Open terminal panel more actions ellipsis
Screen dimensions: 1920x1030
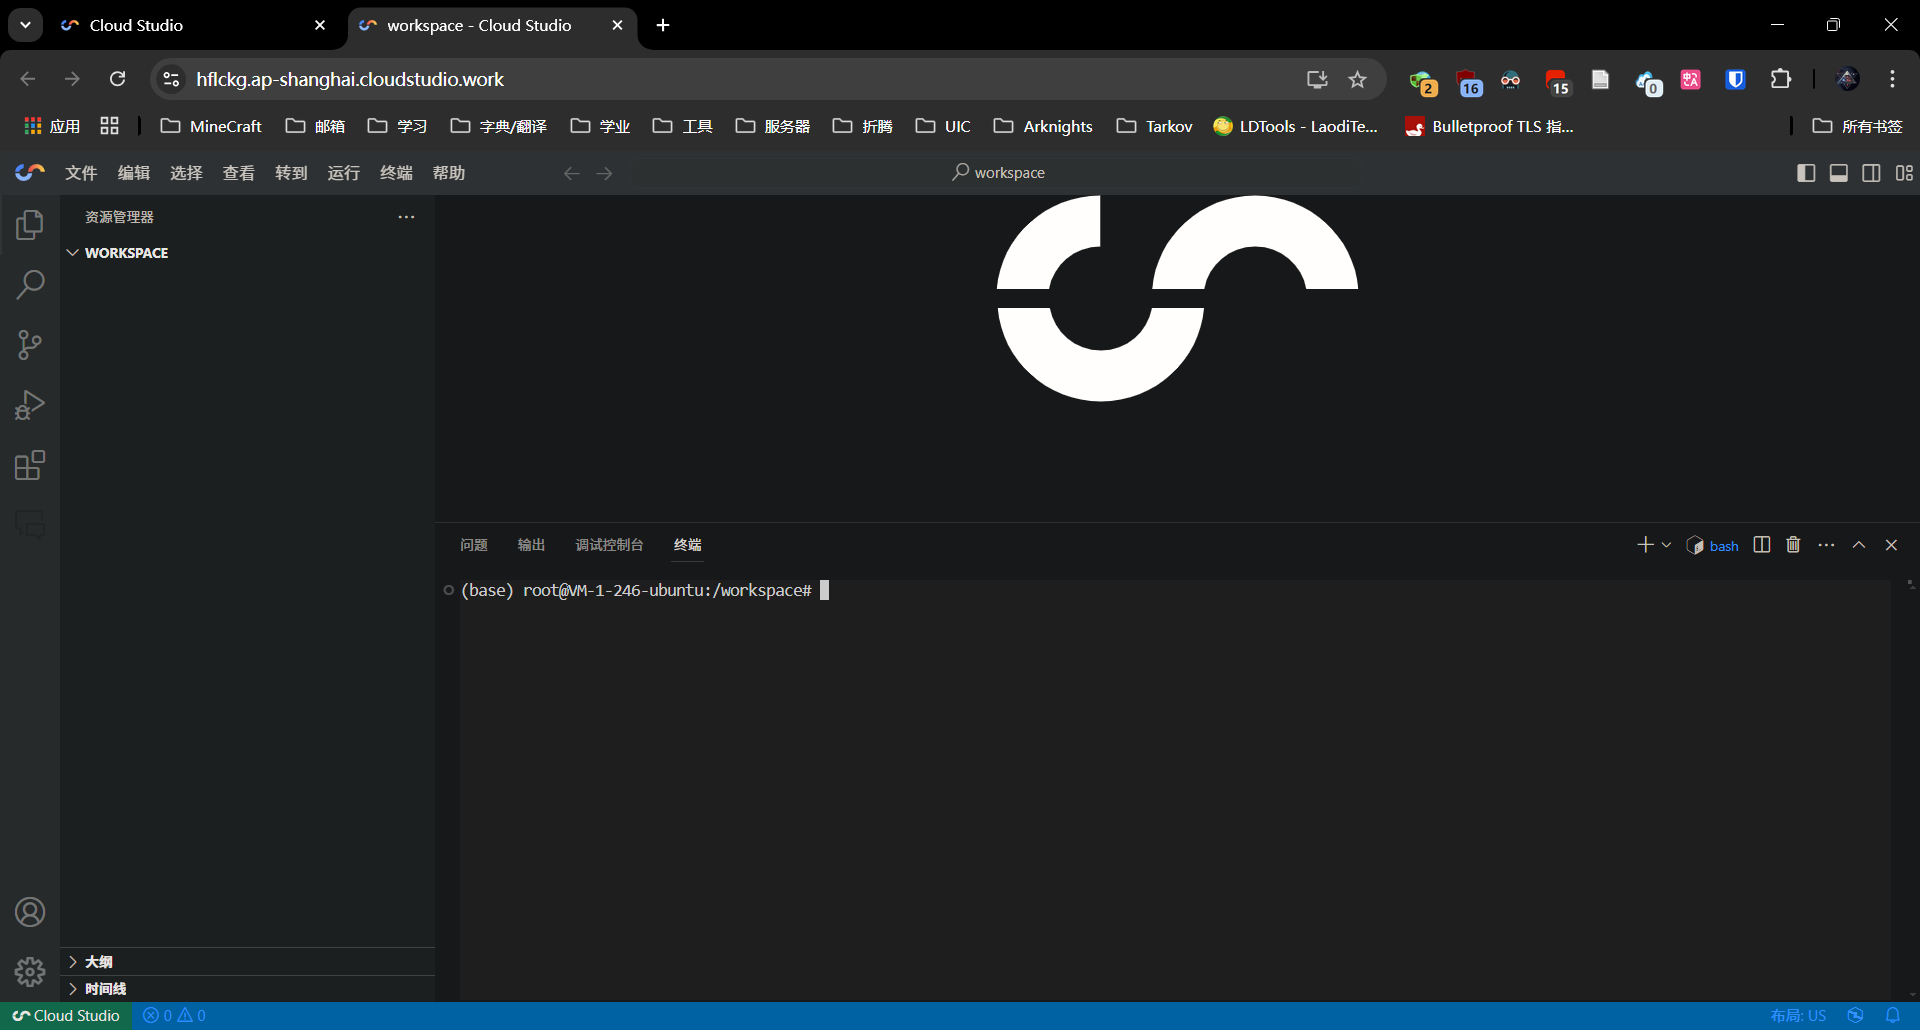click(1827, 545)
